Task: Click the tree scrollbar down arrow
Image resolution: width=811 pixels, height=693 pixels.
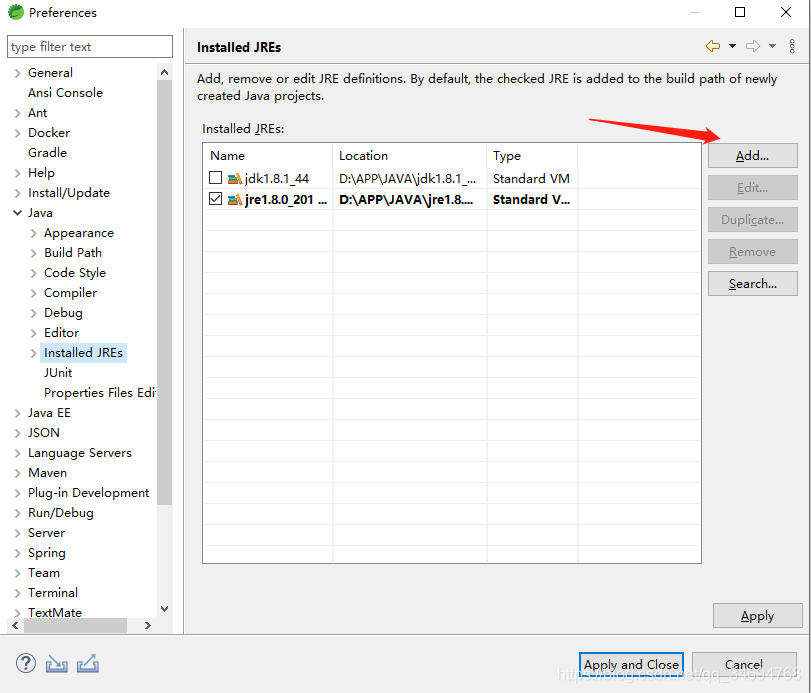Action: [x=164, y=609]
